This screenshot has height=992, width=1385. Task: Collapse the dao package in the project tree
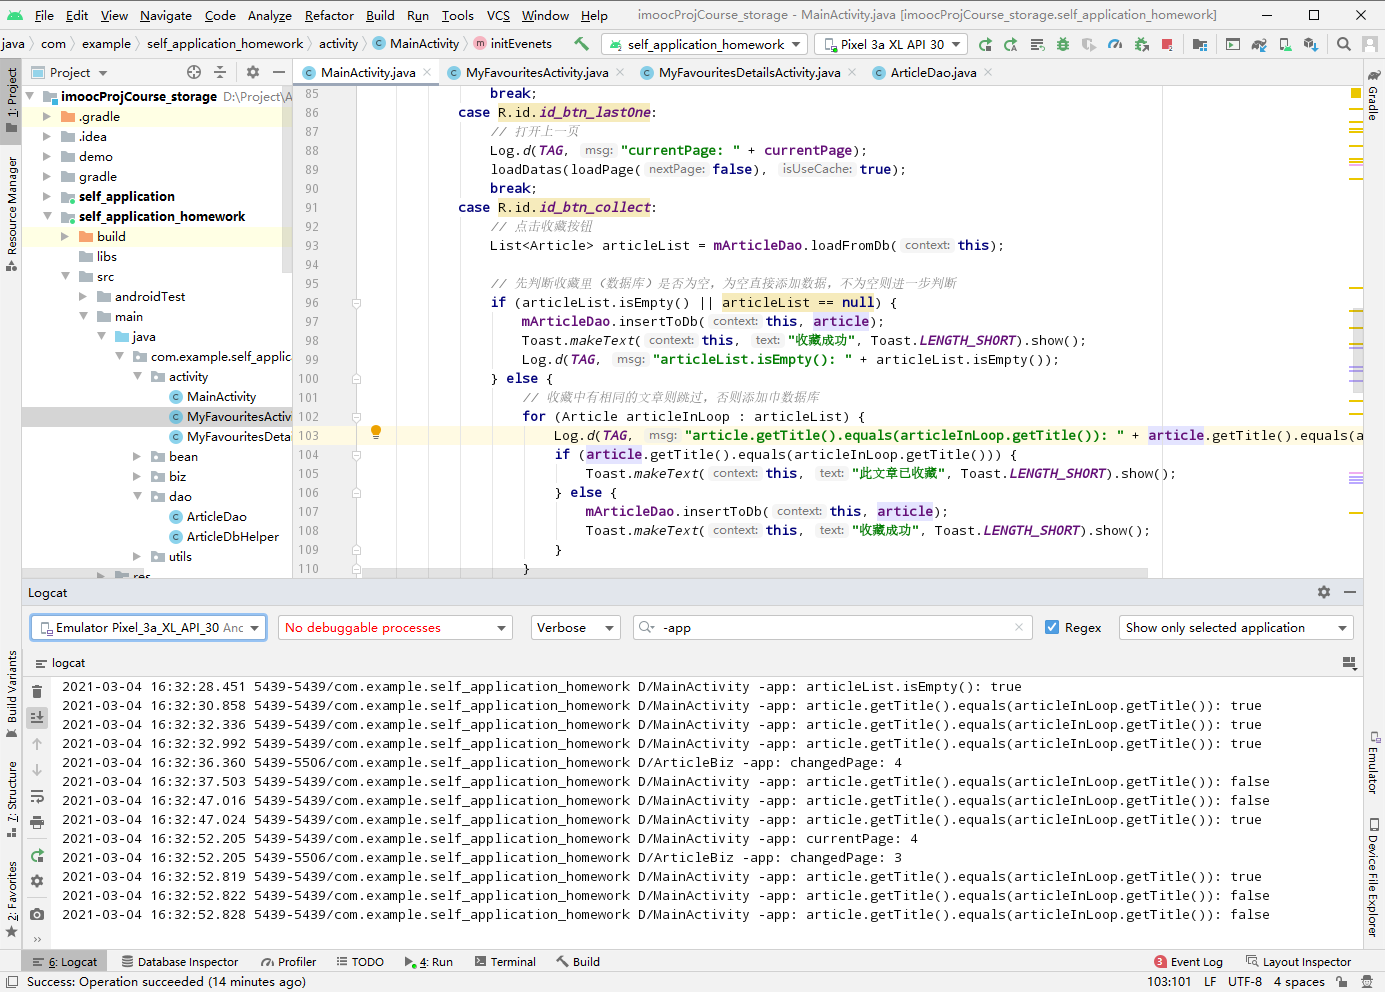[x=138, y=496]
